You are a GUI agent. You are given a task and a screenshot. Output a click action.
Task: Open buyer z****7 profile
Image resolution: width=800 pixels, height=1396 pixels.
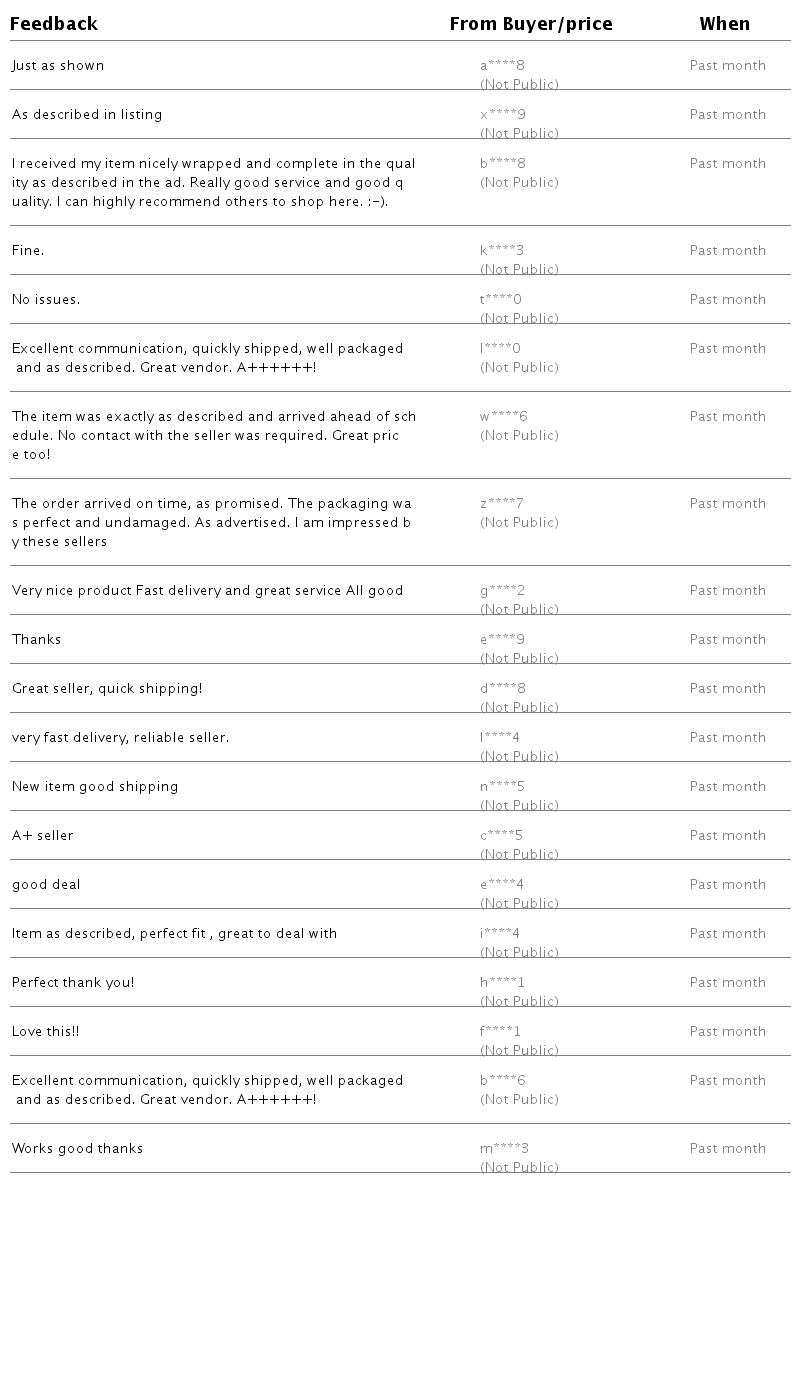pos(502,504)
